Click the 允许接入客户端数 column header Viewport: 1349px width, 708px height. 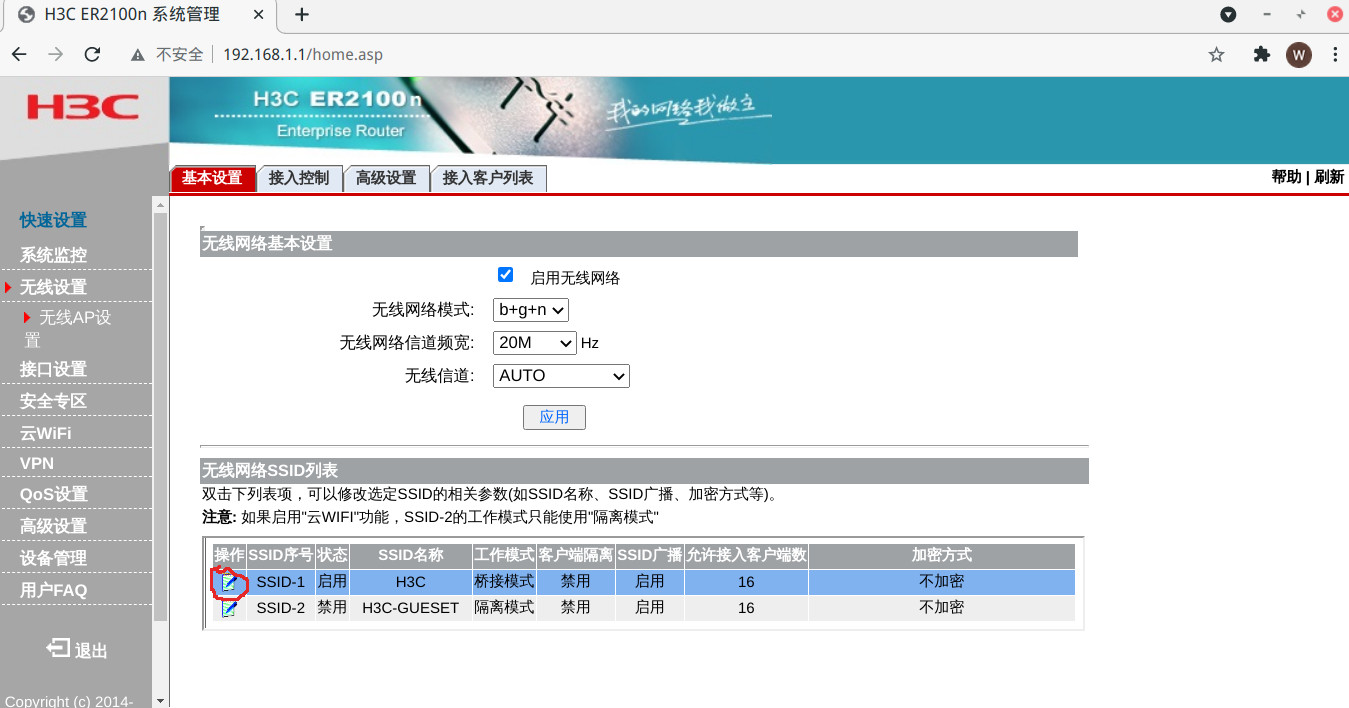coord(746,555)
